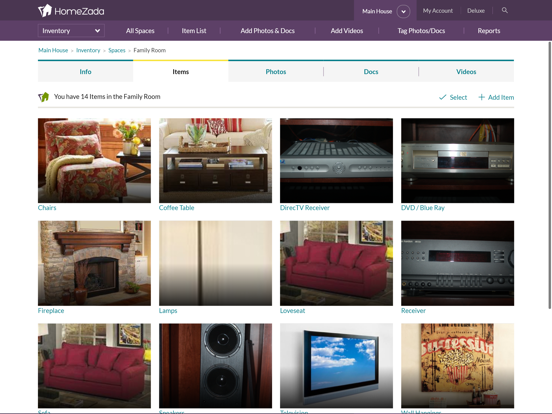Click the Fireplace item label

(x=51, y=310)
